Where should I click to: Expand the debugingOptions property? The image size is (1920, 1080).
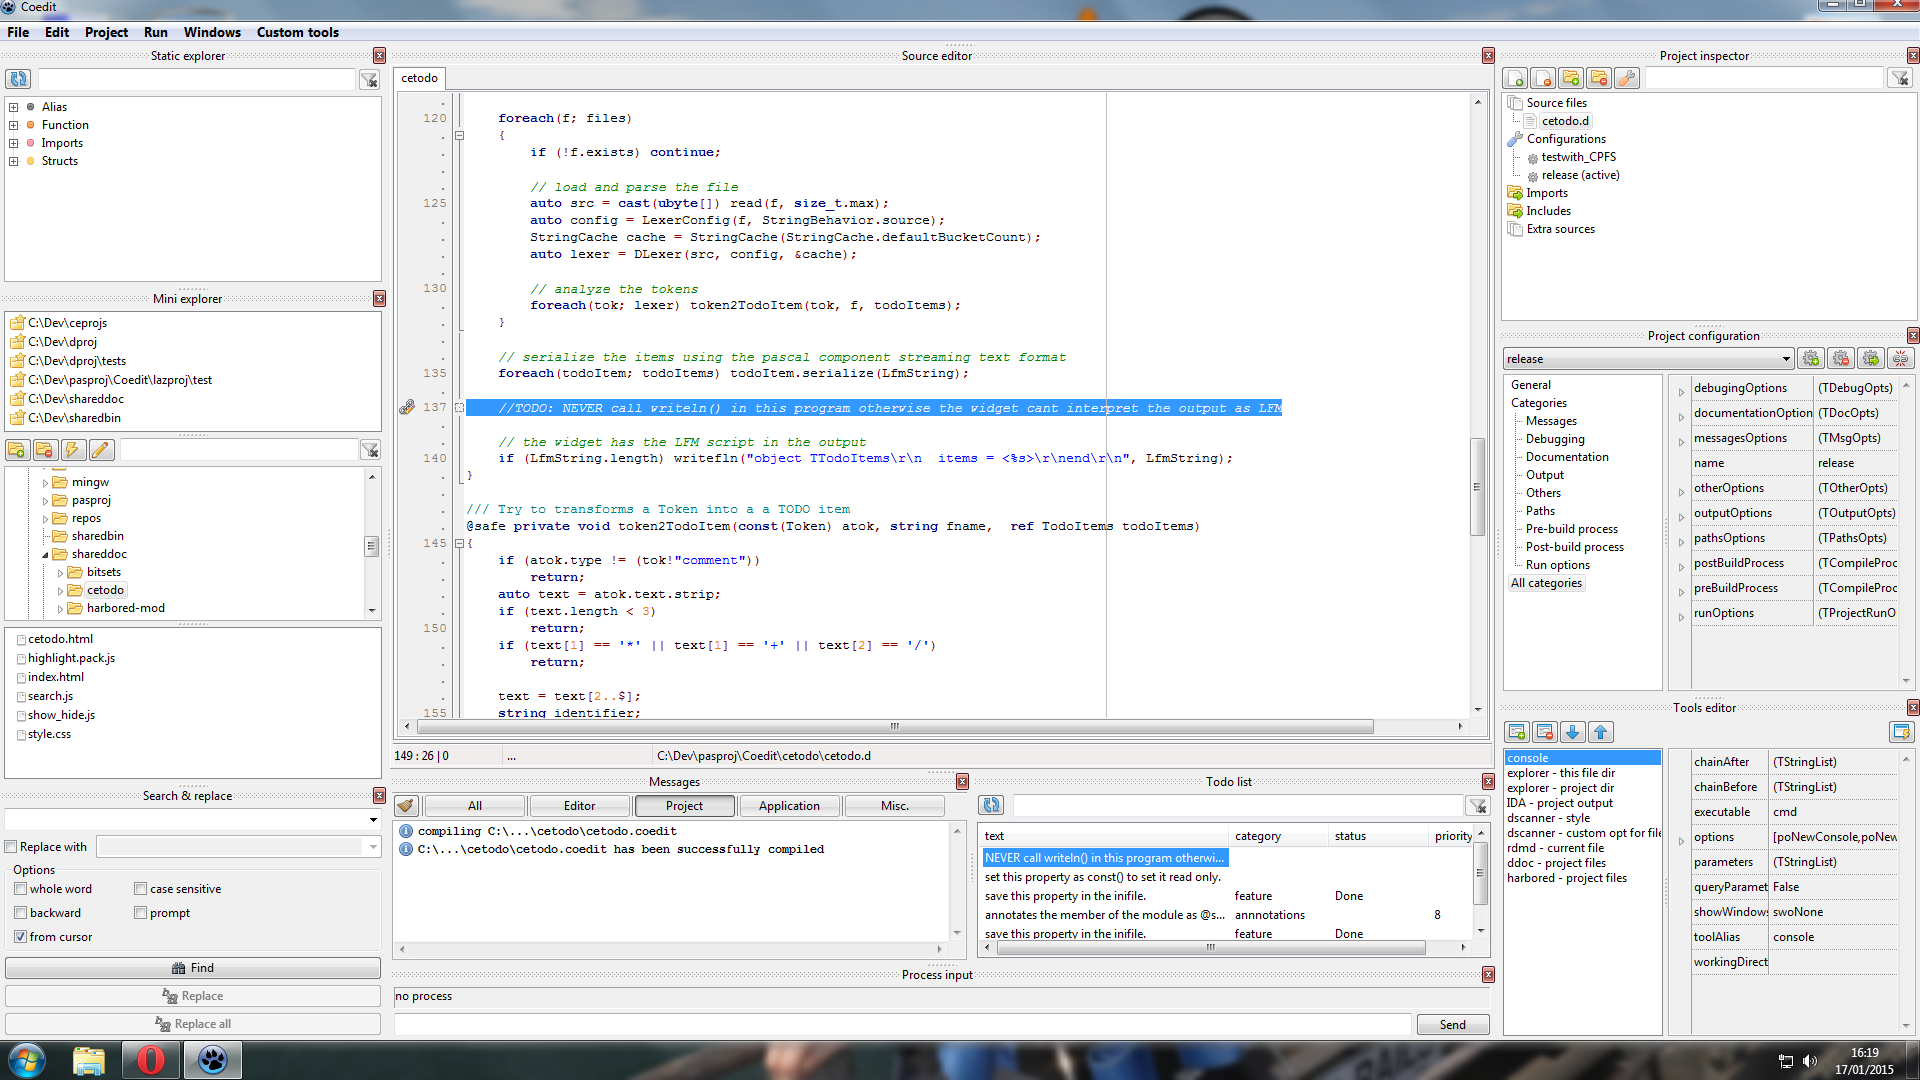1681,391
